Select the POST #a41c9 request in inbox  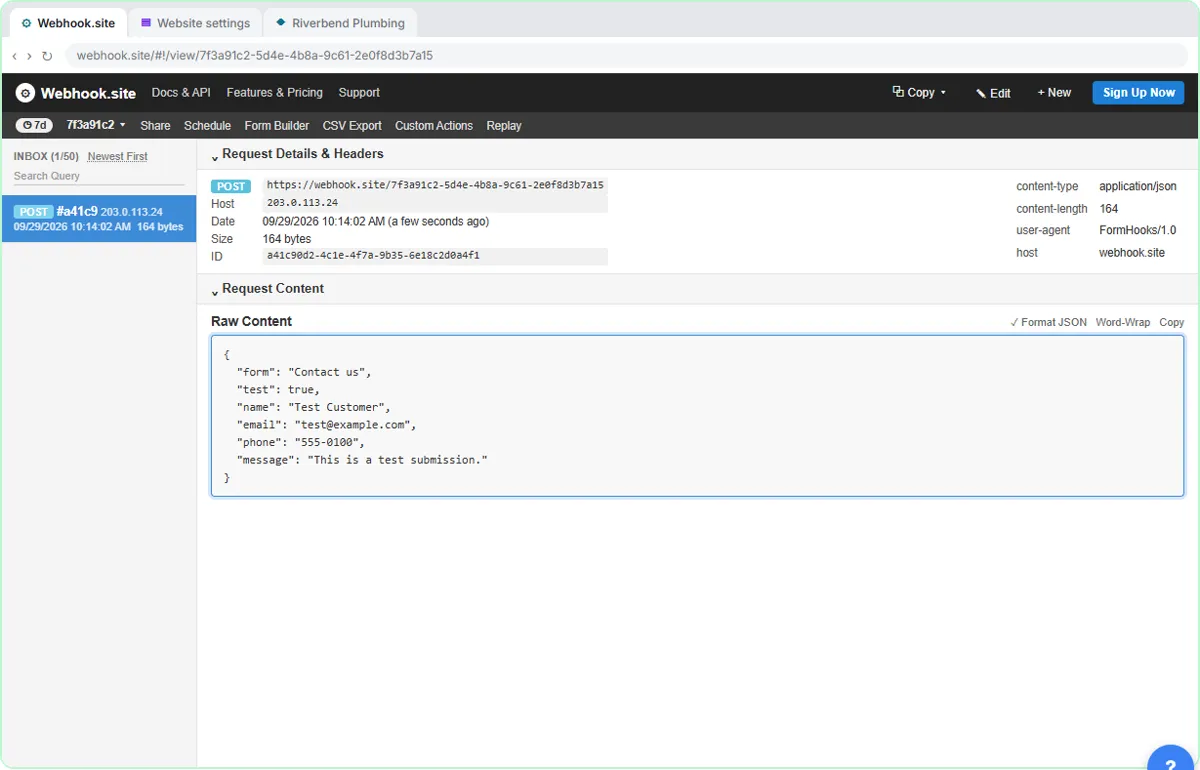pos(99,219)
